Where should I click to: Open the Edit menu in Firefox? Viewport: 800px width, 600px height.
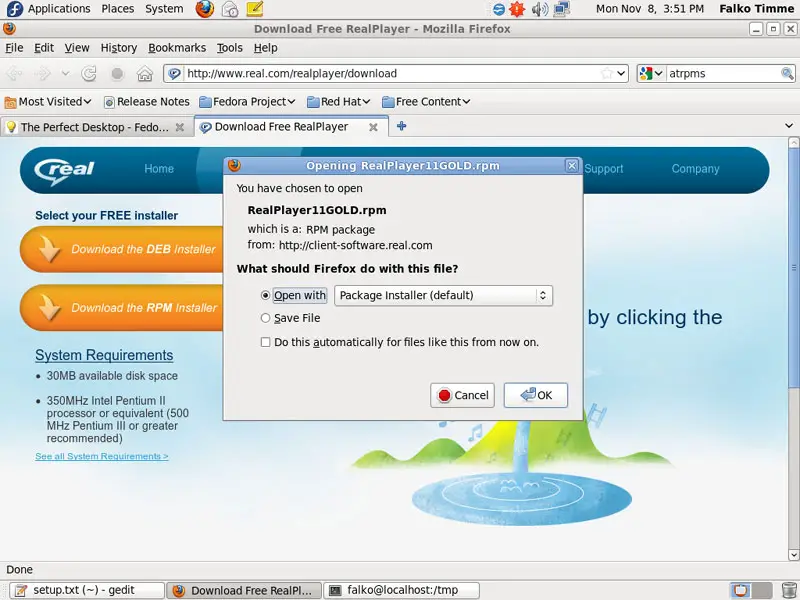pos(44,47)
